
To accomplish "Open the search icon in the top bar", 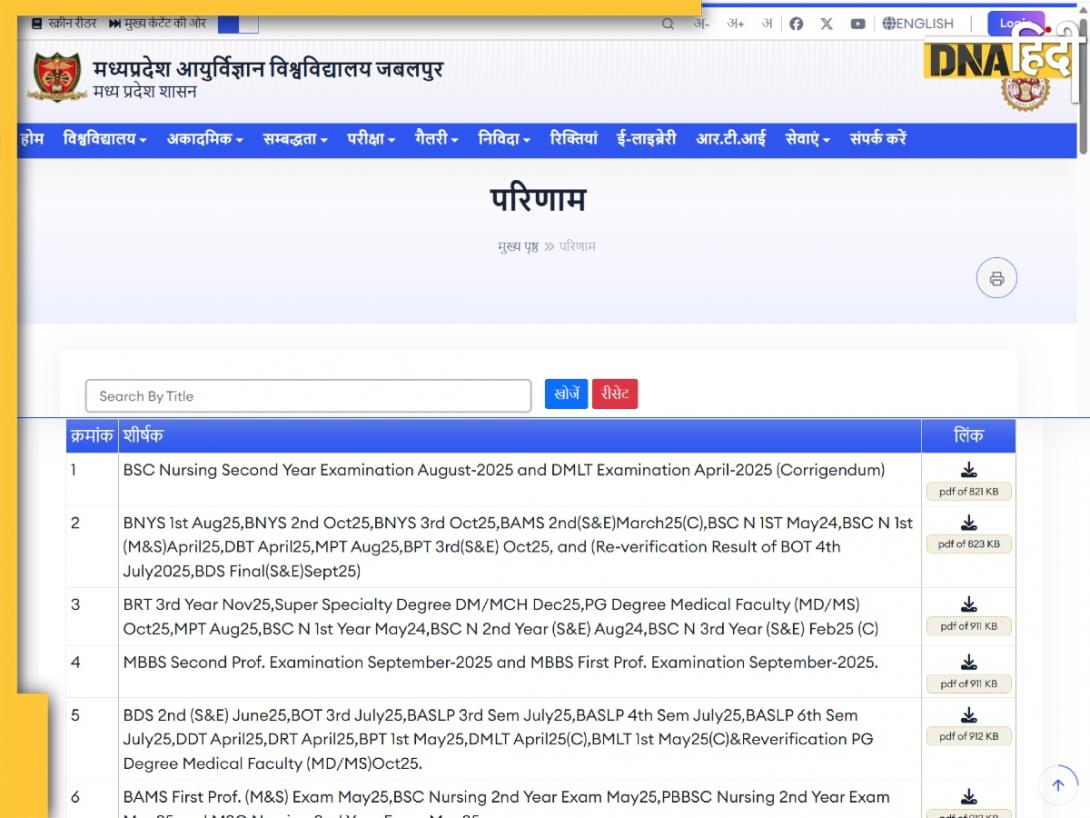I will tap(666, 23).
